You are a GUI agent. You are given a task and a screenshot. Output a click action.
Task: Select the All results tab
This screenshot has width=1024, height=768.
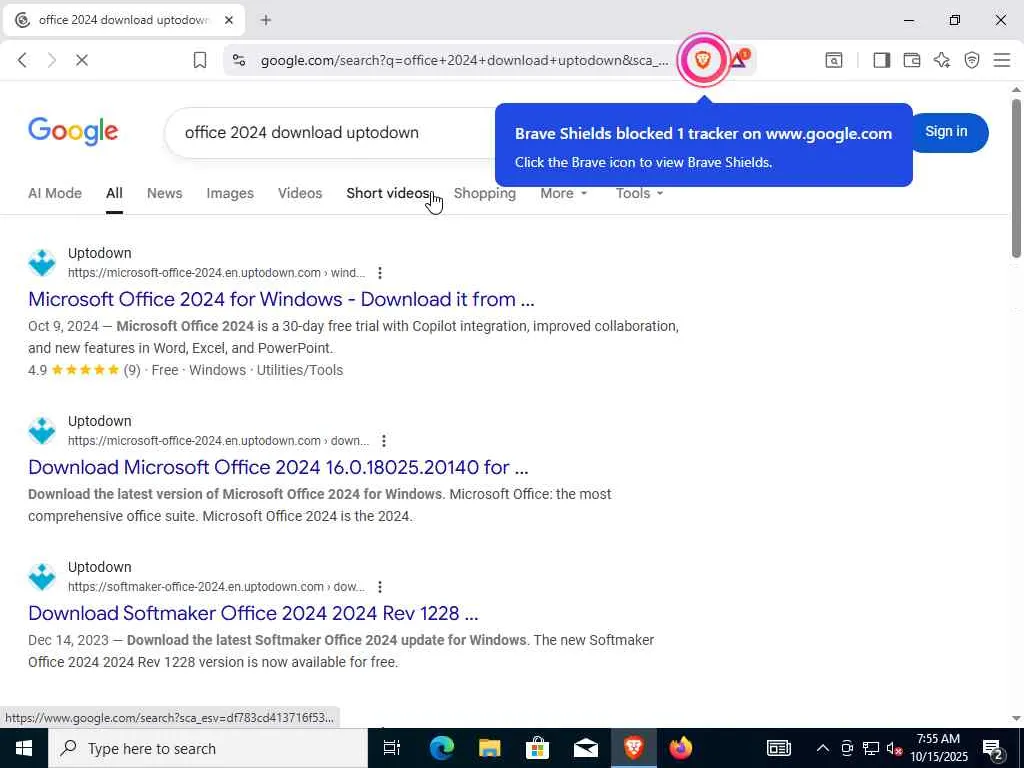[x=114, y=193]
